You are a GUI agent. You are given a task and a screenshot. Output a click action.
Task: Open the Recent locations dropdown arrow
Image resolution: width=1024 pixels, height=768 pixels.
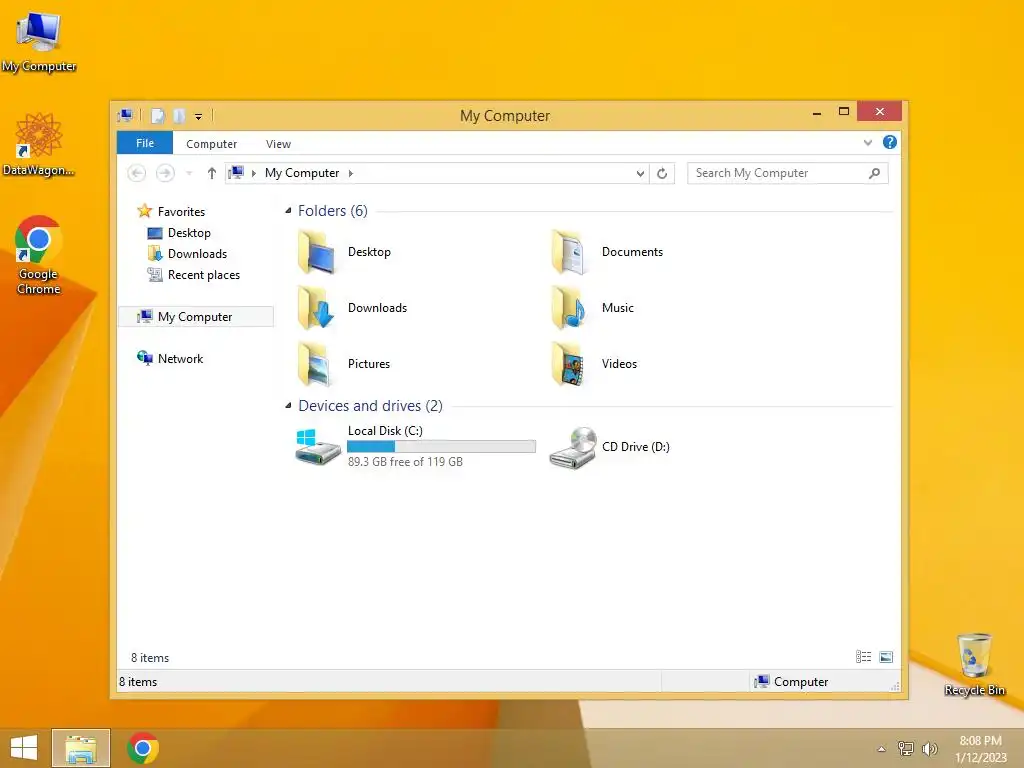click(189, 173)
